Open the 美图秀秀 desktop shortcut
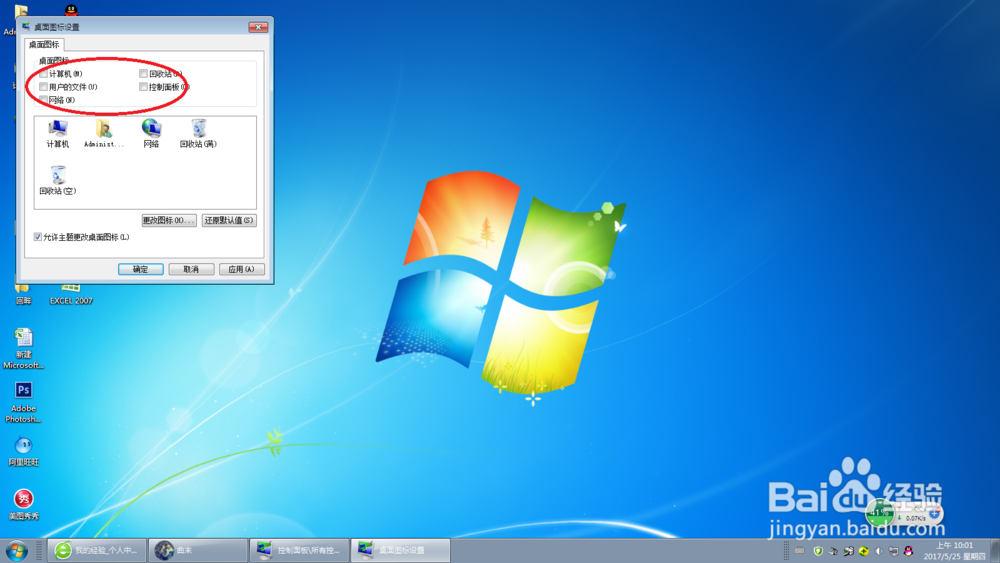Viewport: 1000px width, 563px height. pos(24,504)
